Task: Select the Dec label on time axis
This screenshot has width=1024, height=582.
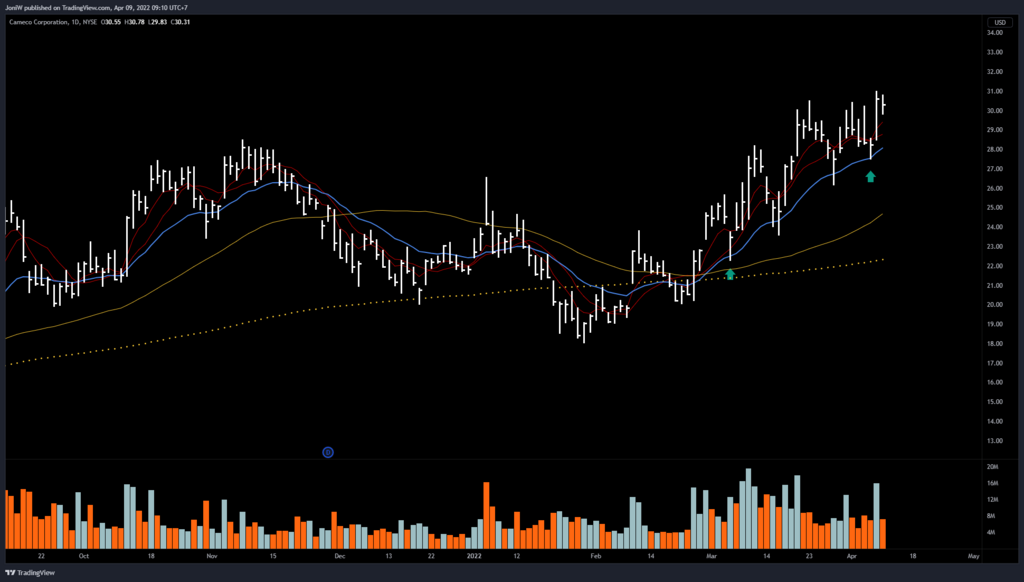Action: (x=338, y=554)
